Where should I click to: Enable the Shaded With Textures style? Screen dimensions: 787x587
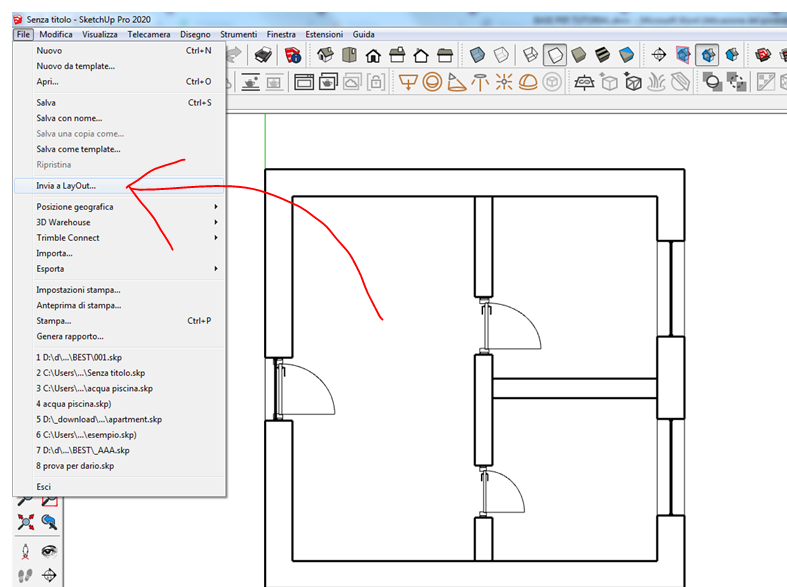coord(603,55)
